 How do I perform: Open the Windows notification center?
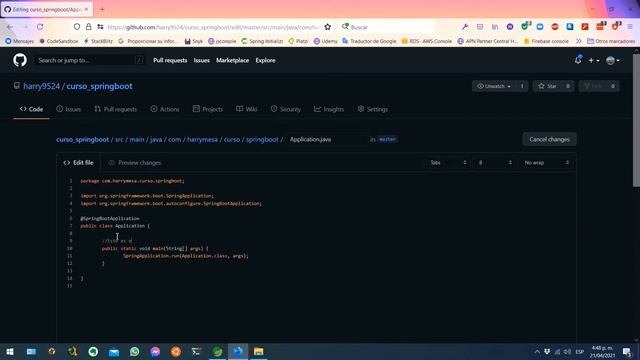627,351
